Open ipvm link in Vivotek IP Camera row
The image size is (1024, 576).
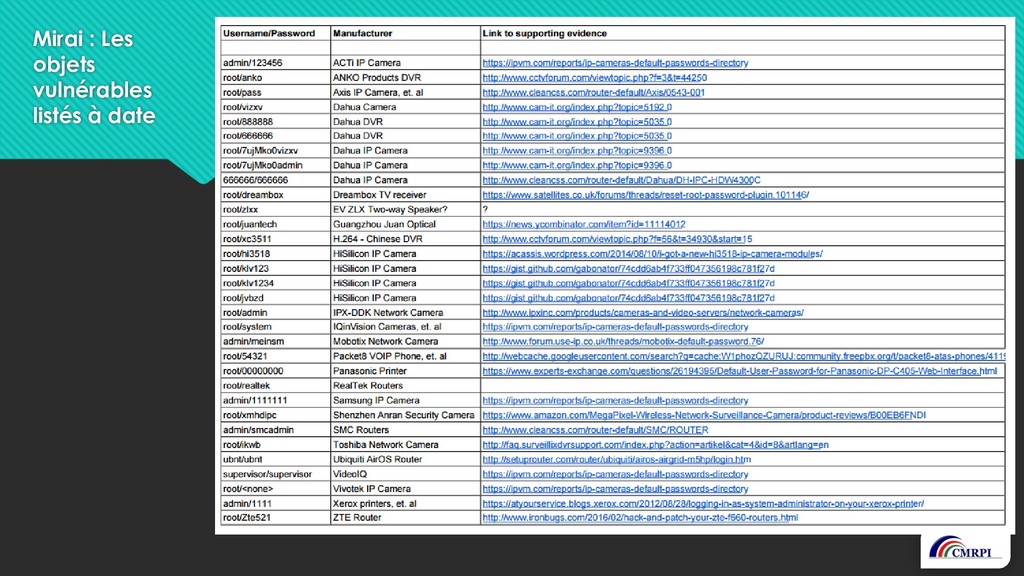click(x=615, y=488)
